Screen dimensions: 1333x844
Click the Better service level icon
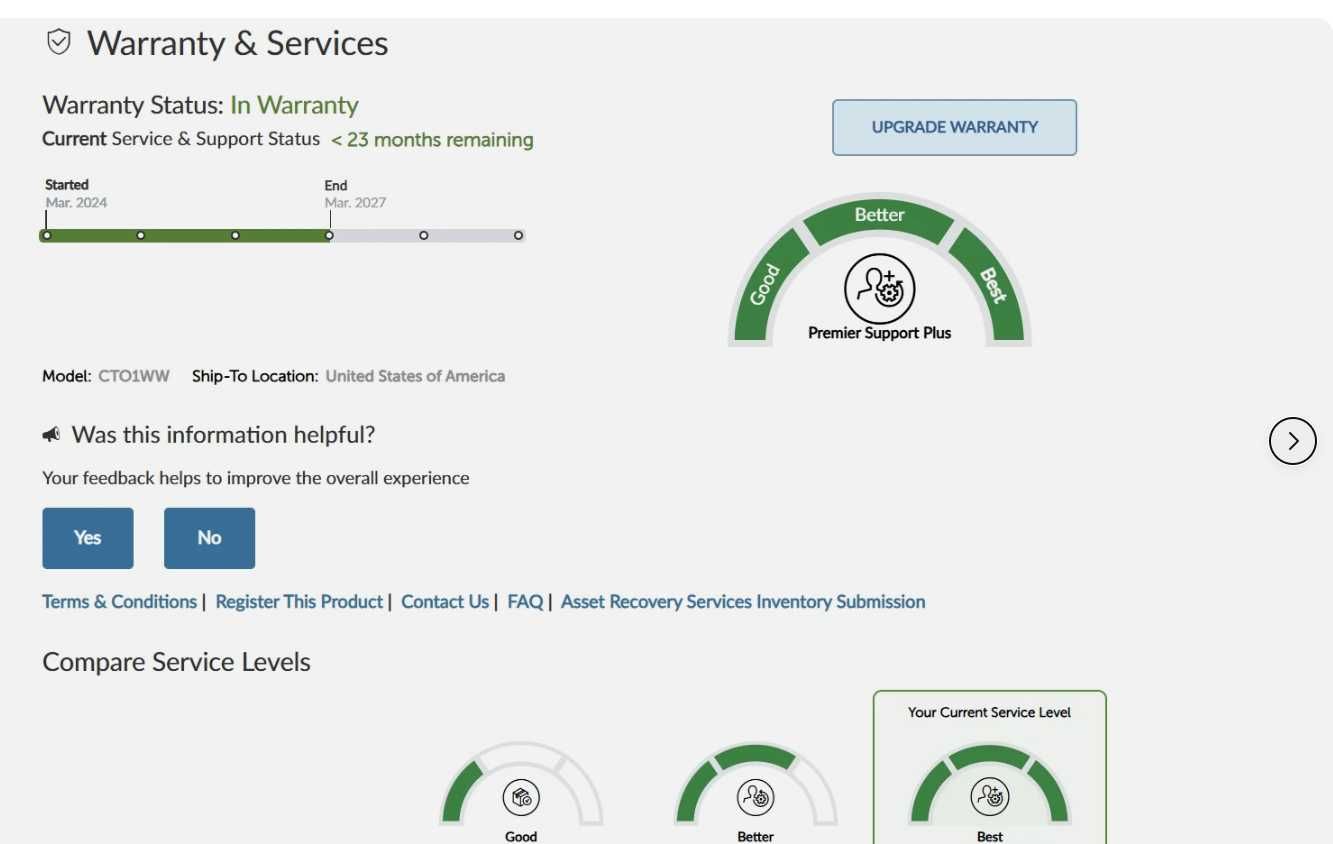(x=755, y=798)
